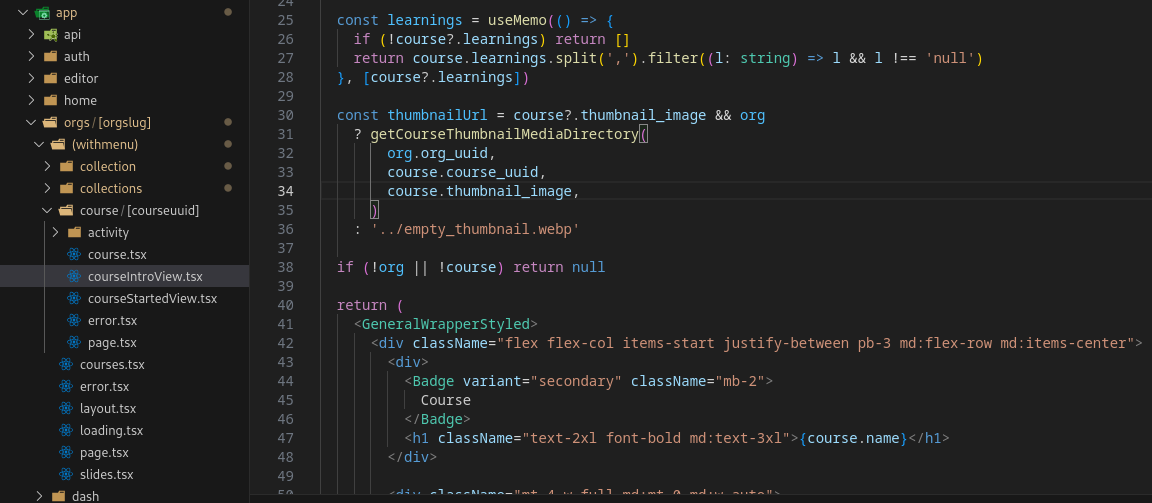Click the React icon beside courseIntroView.tsx
Screen dimensions: 1152x503
(x=74, y=277)
